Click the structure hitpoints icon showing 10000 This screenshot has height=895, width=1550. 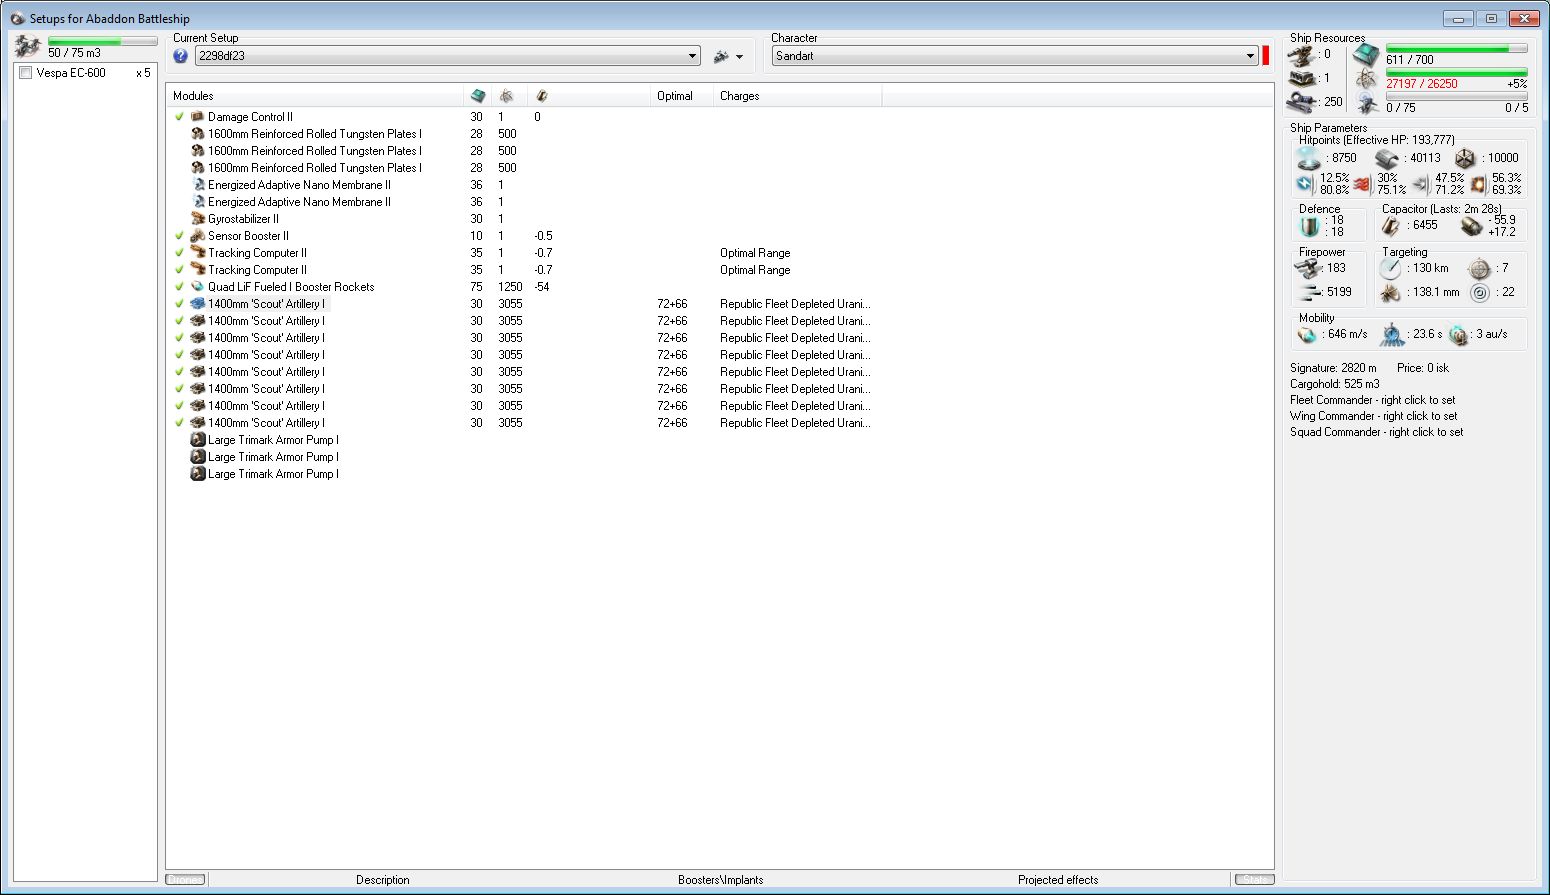[1465, 158]
